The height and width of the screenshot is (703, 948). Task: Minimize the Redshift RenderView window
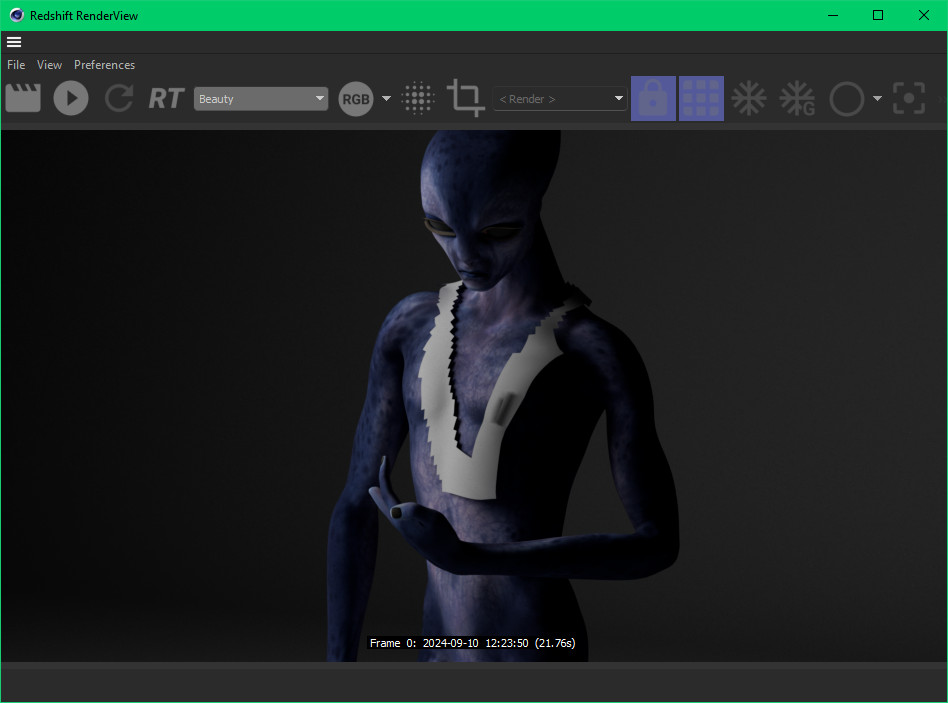coord(833,15)
